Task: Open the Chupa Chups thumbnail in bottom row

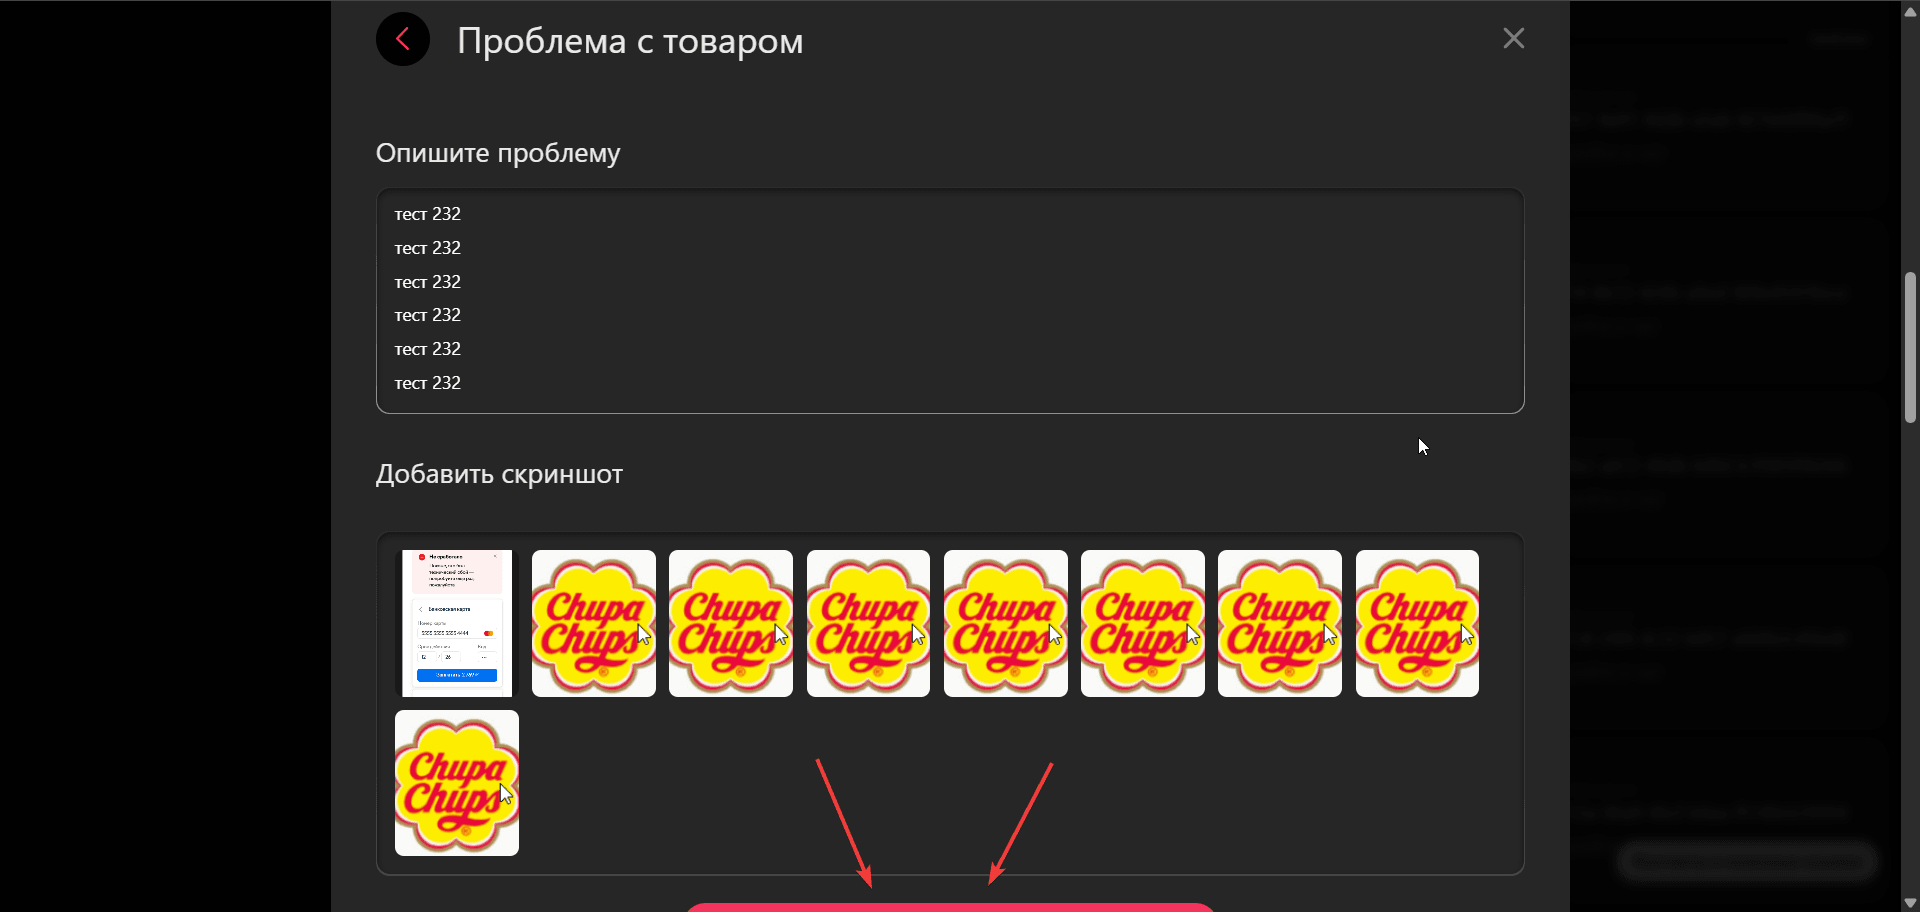Action: (x=457, y=783)
